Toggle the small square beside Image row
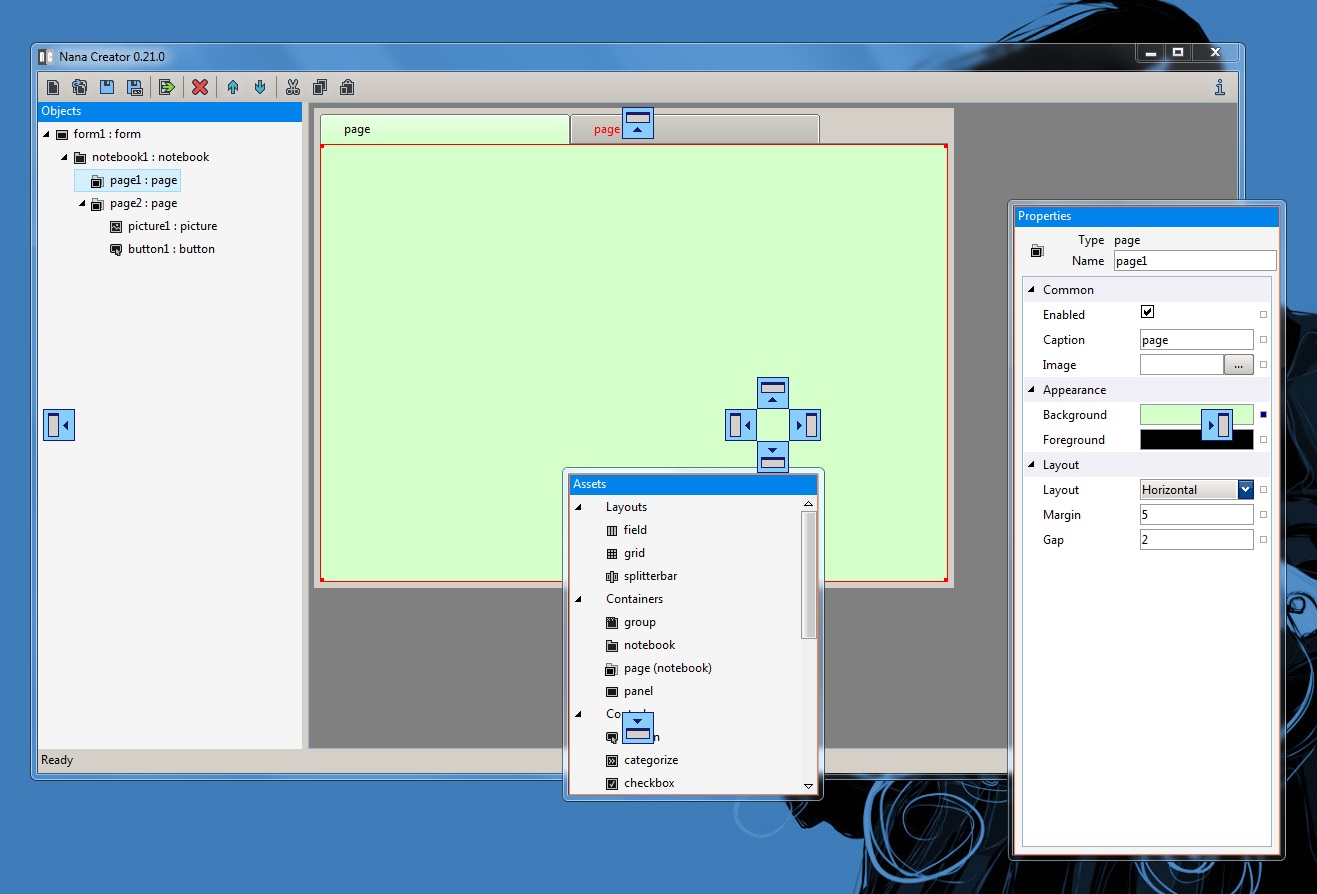The width and height of the screenshot is (1317, 894). click(x=1263, y=365)
